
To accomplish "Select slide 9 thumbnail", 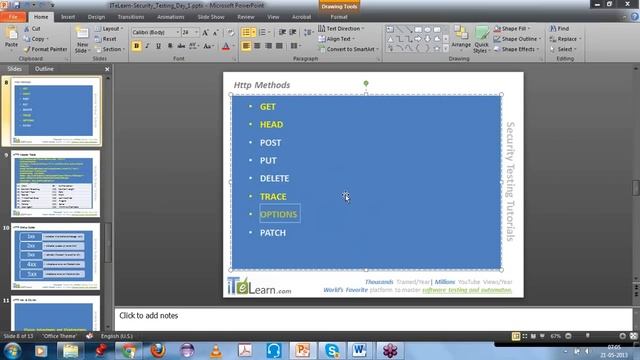I will click(x=56, y=184).
